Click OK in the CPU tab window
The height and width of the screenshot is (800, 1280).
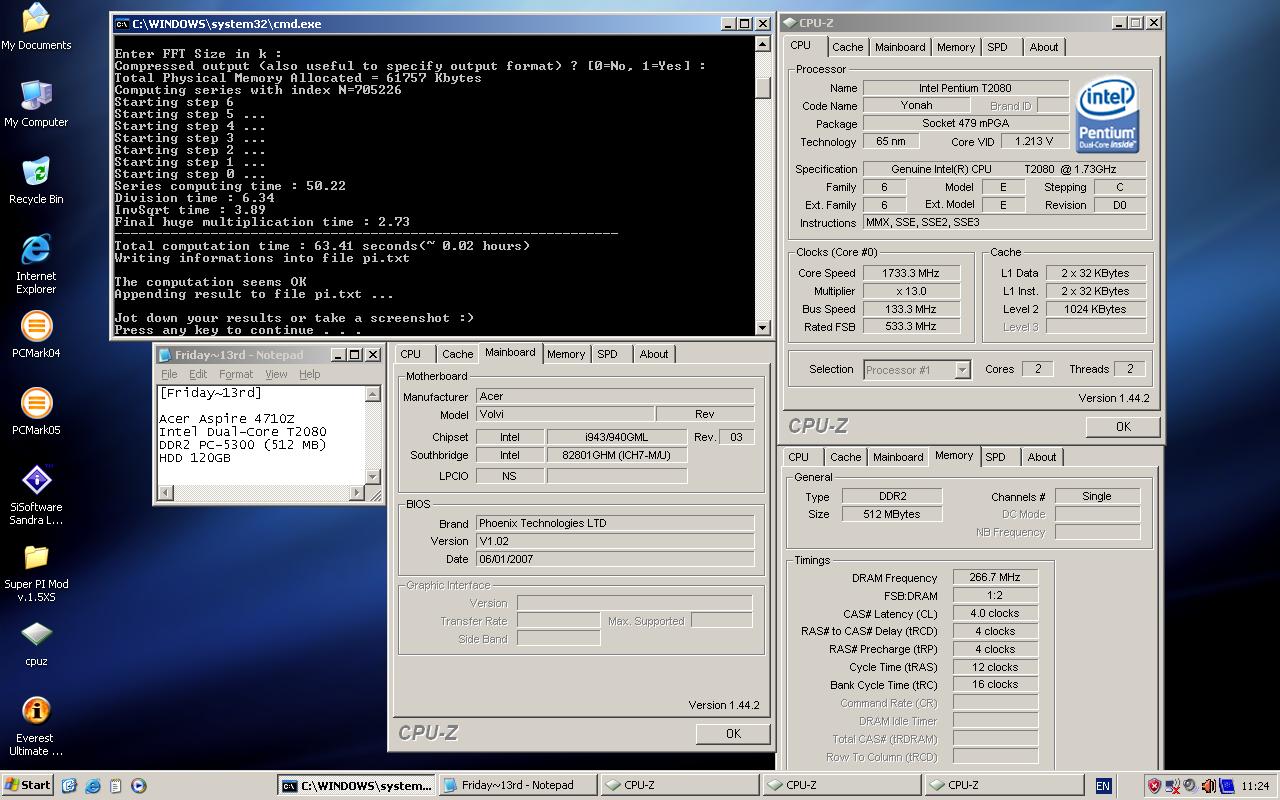click(x=1123, y=426)
